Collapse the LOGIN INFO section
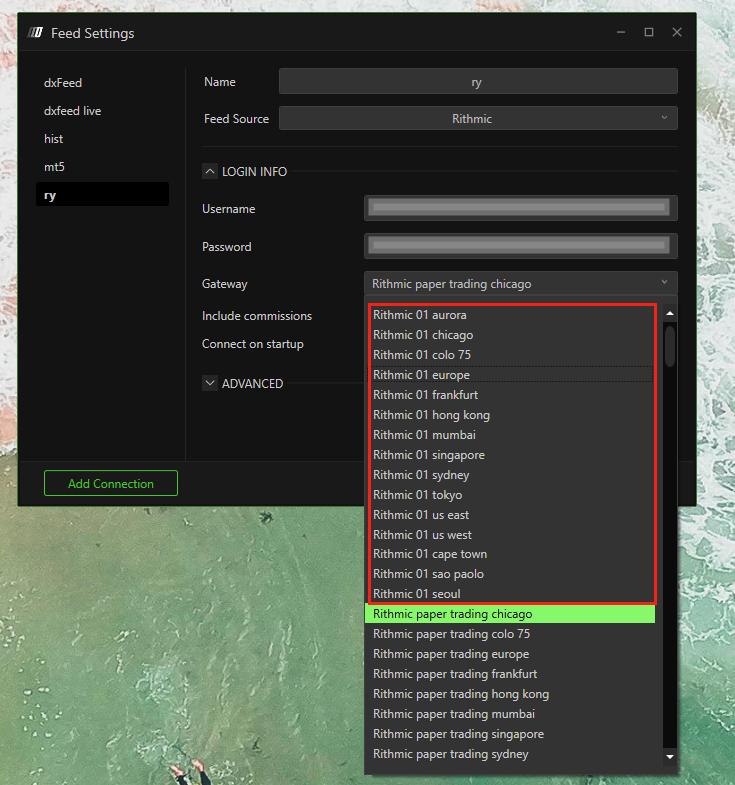The width and height of the screenshot is (735, 785). [210, 172]
